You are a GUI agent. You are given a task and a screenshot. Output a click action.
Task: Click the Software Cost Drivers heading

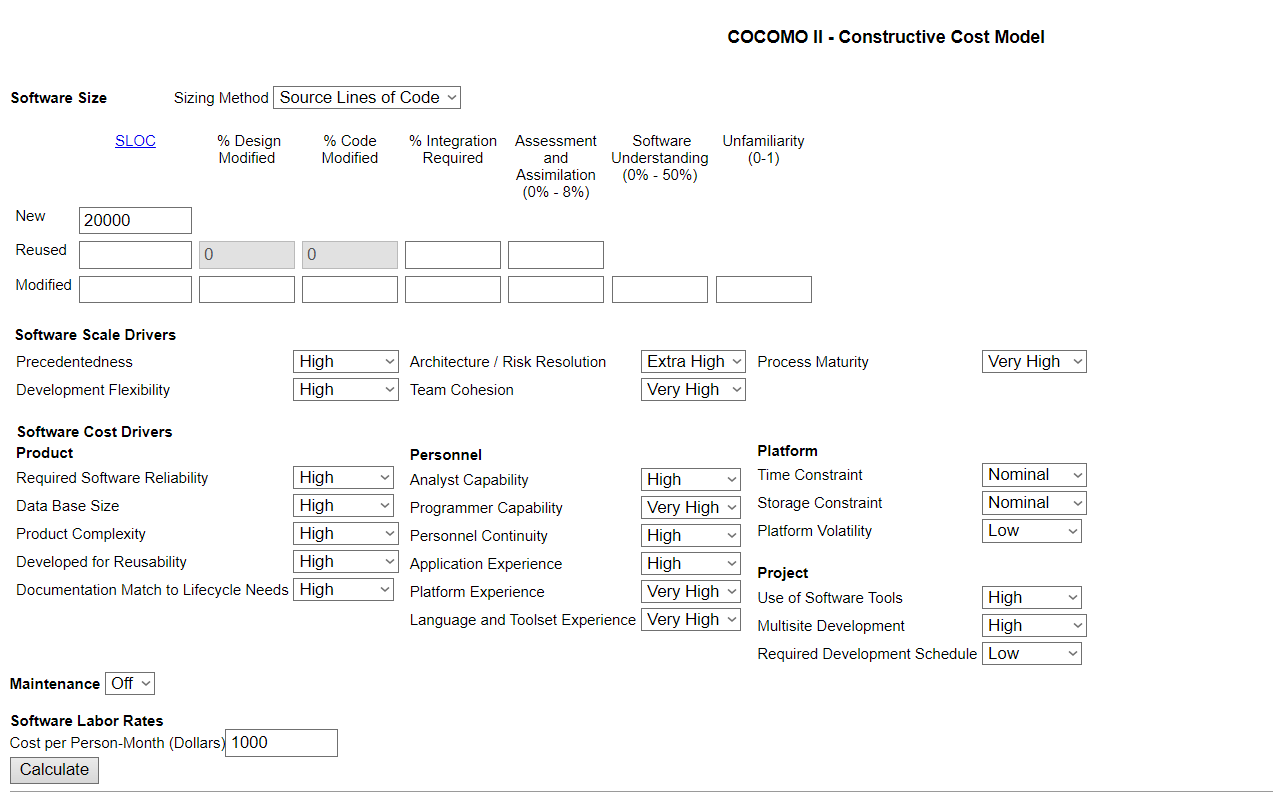tap(95, 432)
